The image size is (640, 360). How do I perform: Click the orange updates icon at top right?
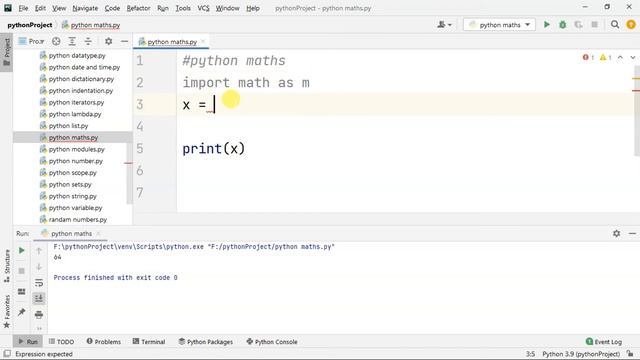pyautogui.click(x=631, y=24)
